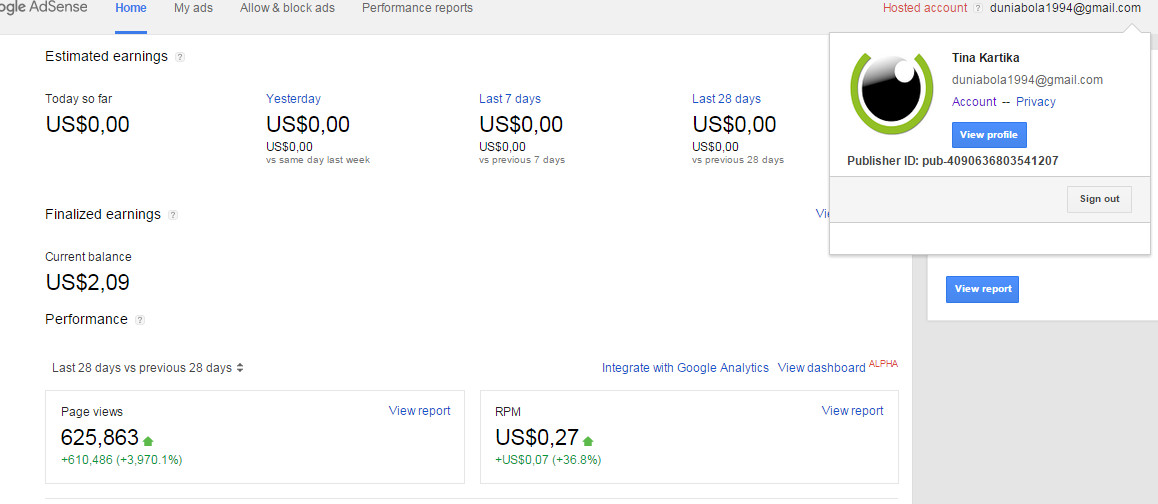The image size is (1158, 504).
Task: Go to Performance reports tab
Action: pos(417,8)
